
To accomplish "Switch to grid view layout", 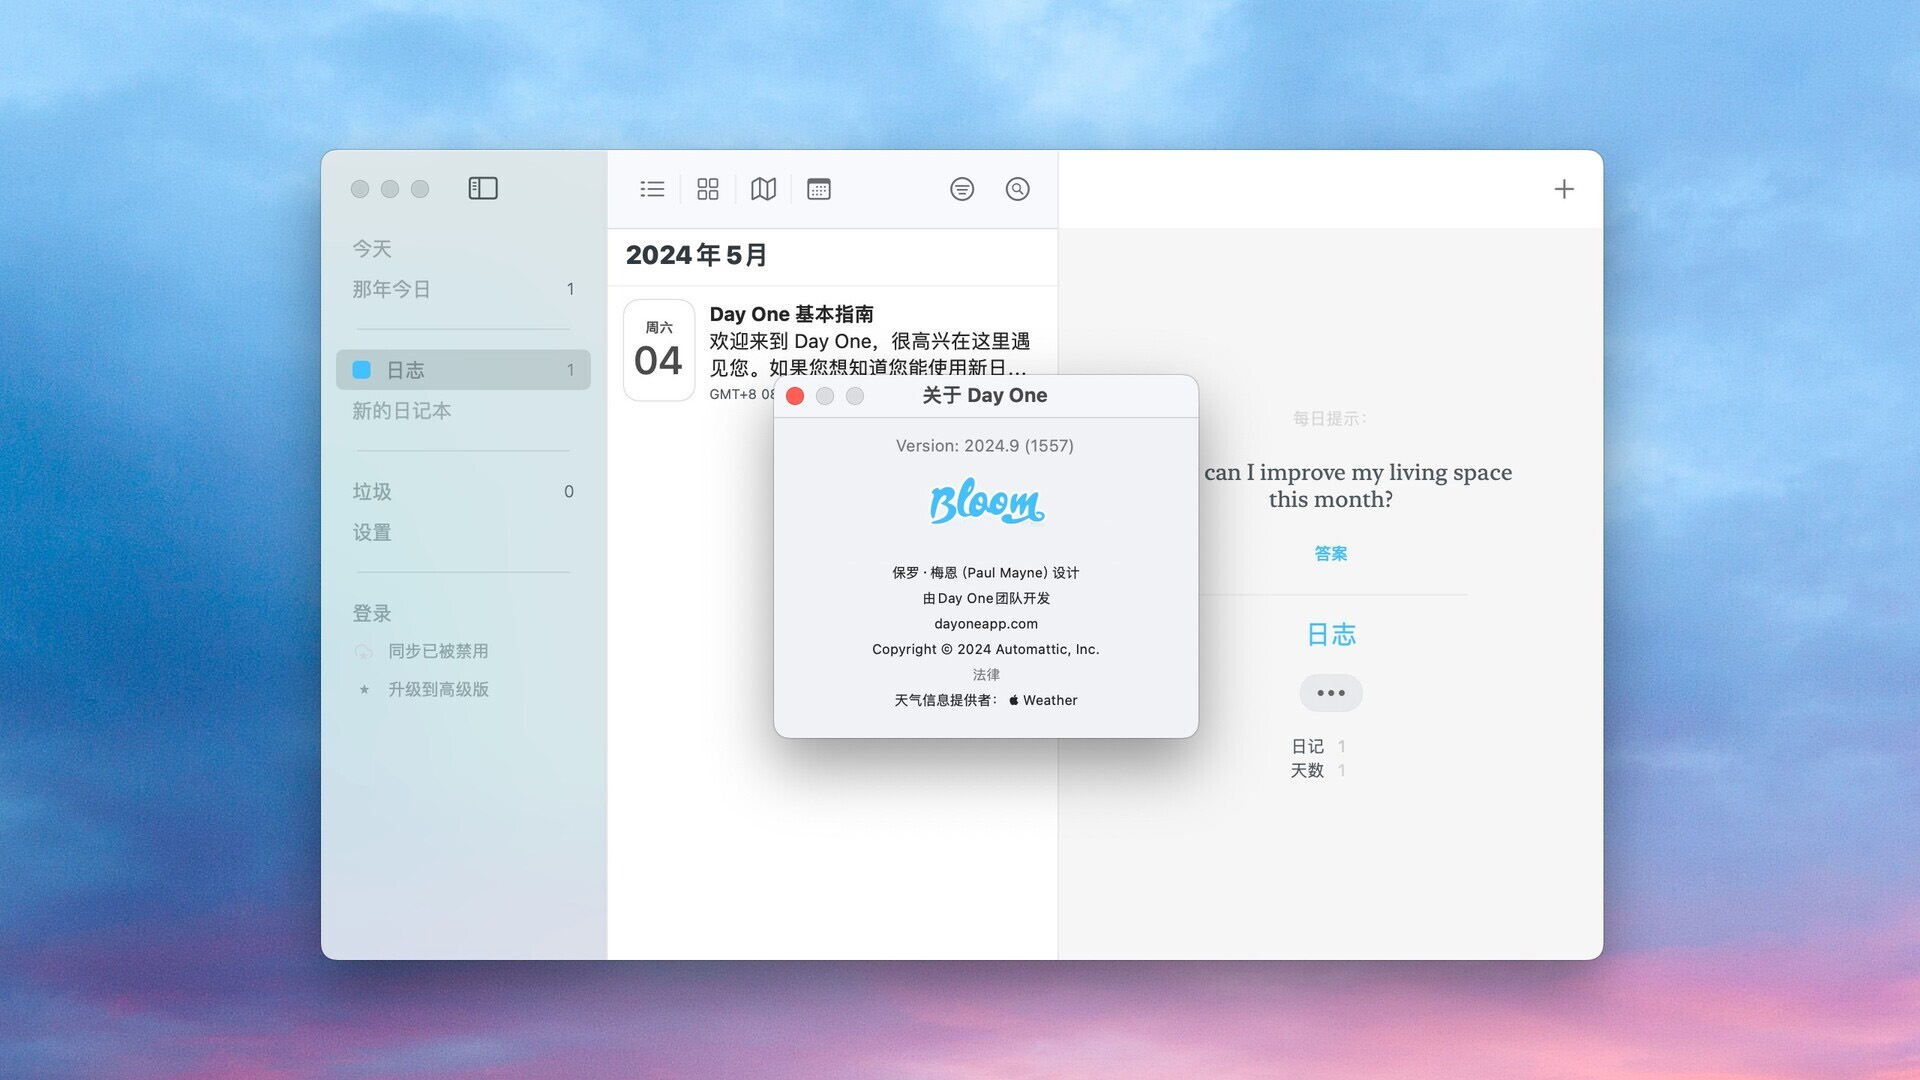I will point(708,187).
